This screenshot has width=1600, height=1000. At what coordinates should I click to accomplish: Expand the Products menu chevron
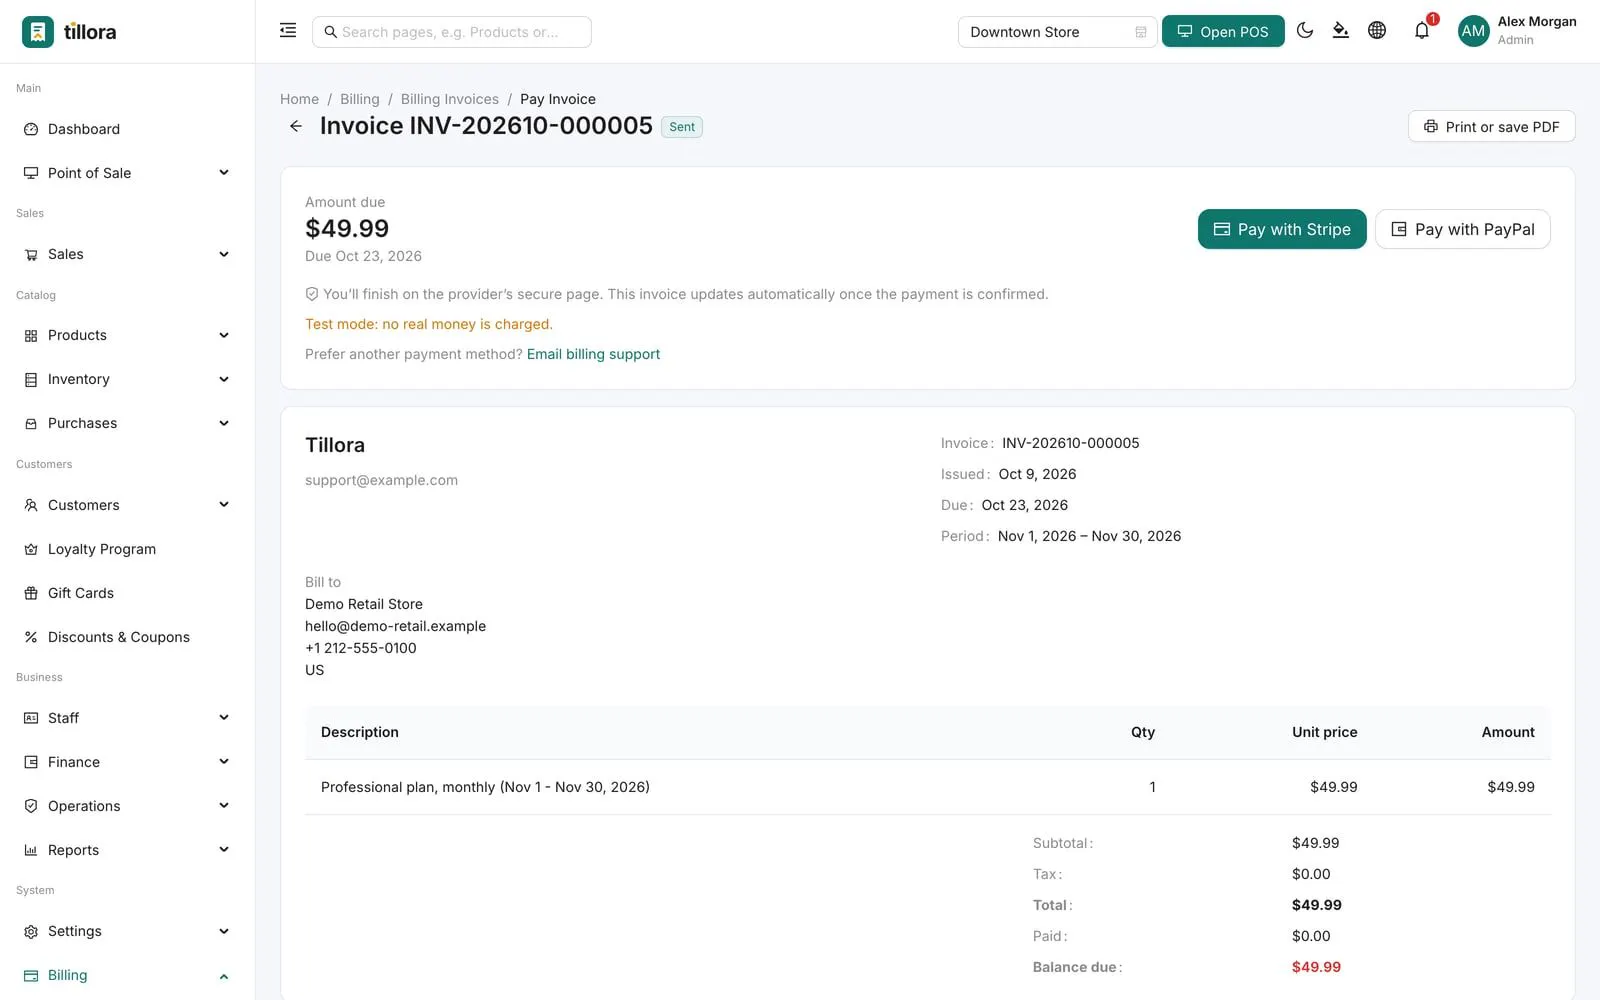pyautogui.click(x=224, y=335)
